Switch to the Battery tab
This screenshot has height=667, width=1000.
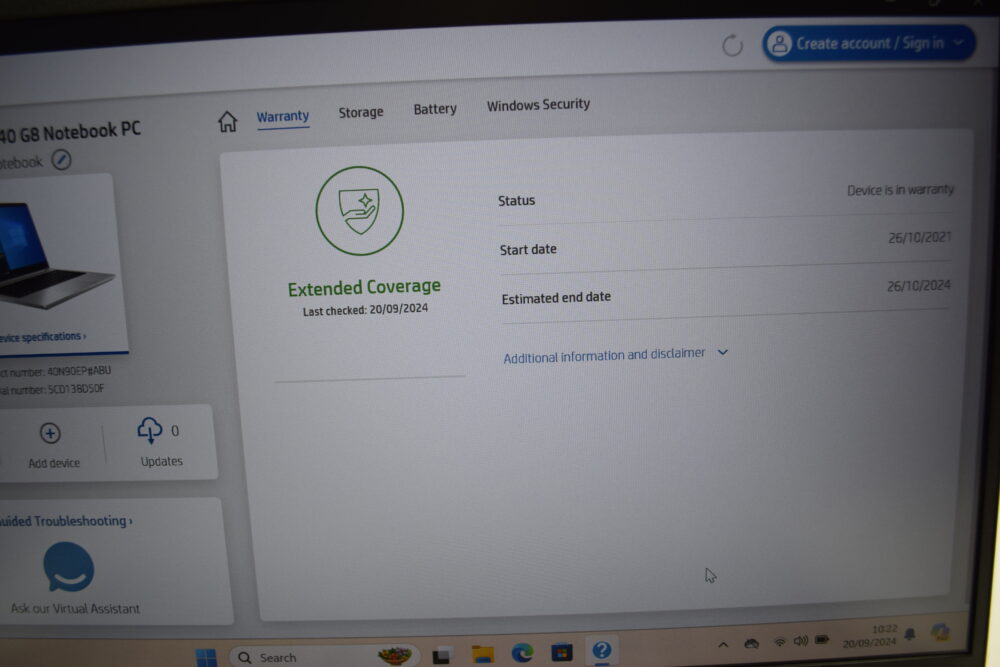pyautogui.click(x=435, y=109)
